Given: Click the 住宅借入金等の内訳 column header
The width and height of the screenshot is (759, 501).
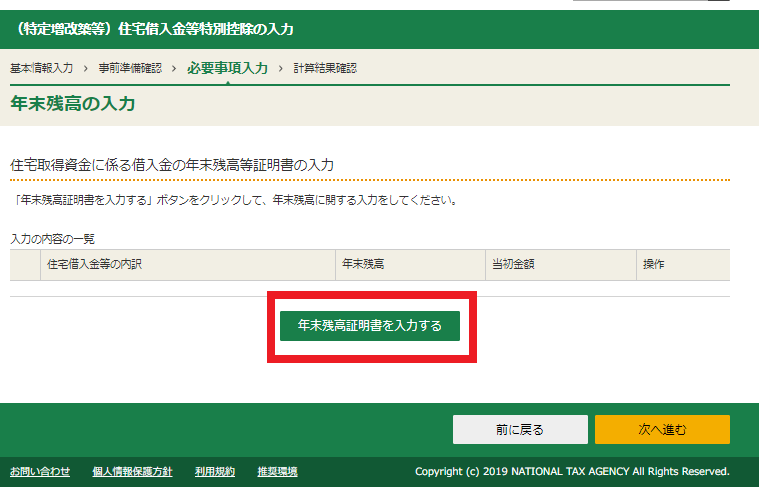Looking at the screenshot, I should pyautogui.click(x=188, y=264).
